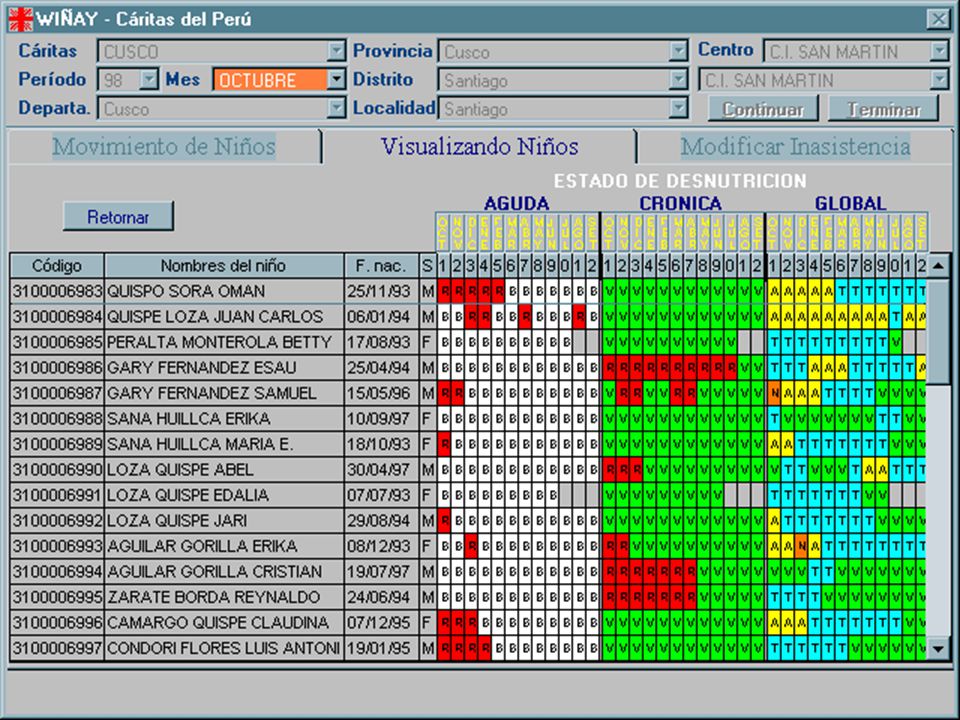Image resolution: width=960 pixels, height=720 pixels.
Task: Select row AGUILAR GORILLA CRISTIAN
Action: point(468,571)
